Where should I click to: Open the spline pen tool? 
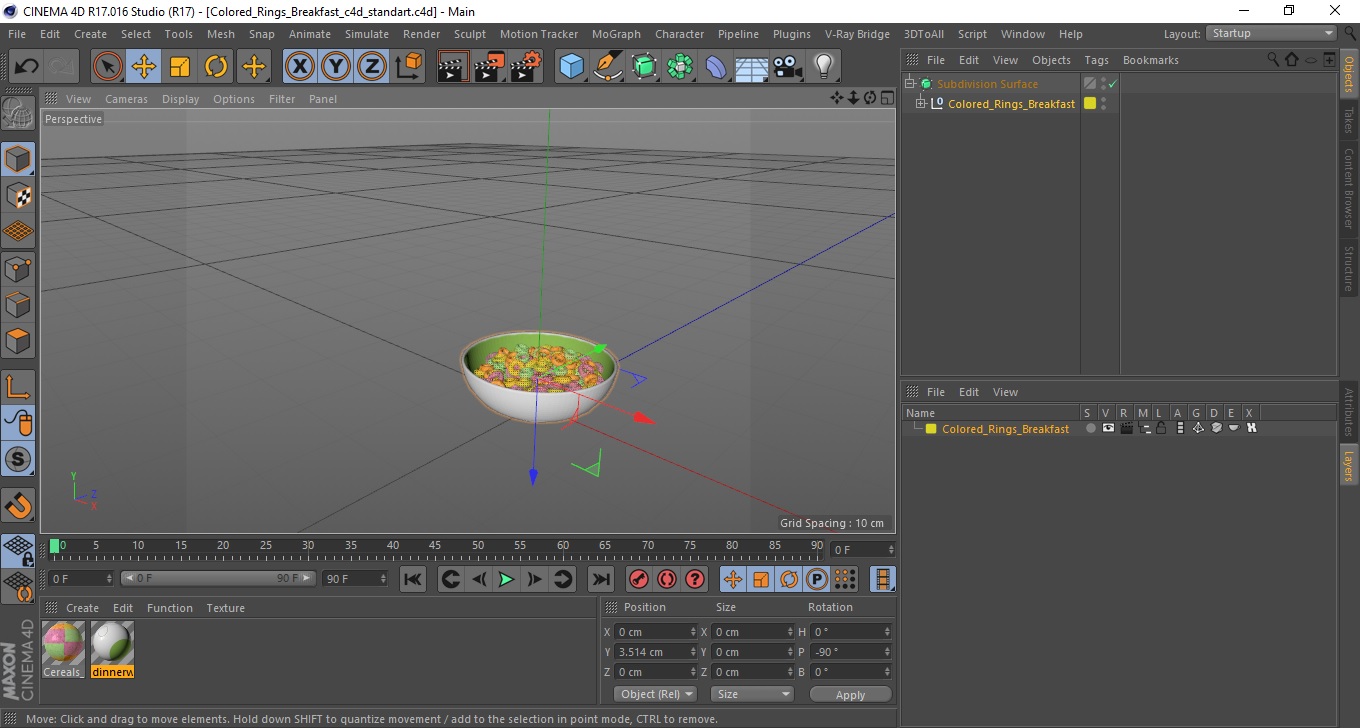click(x=608, y=67)
